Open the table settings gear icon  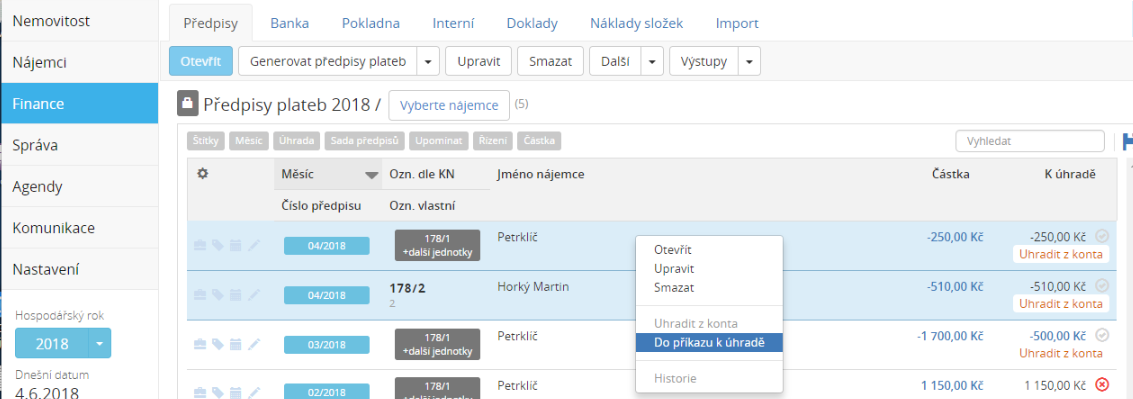click(x=203, y=174)
